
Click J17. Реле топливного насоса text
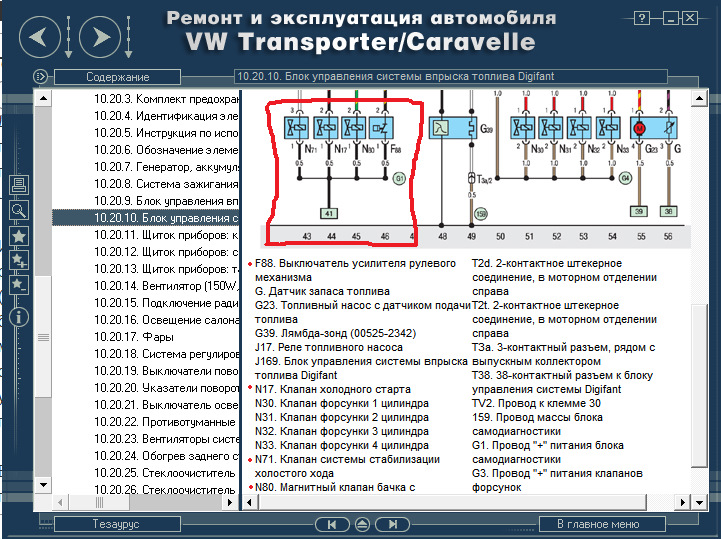tap(328, 347)
